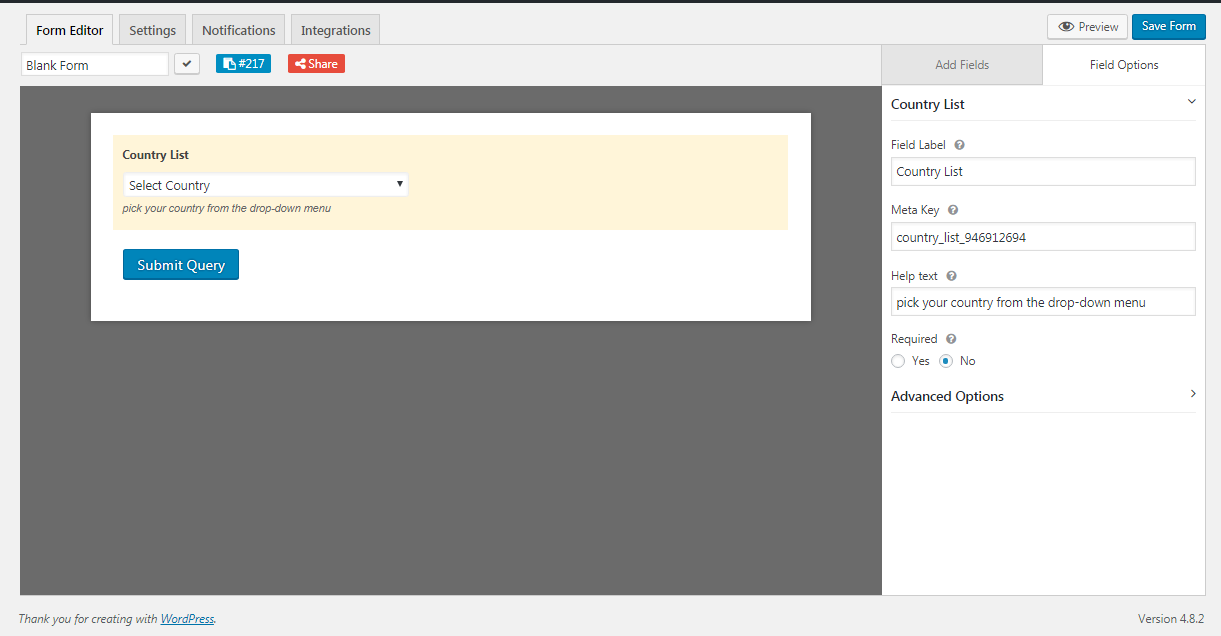Viewport: 1221px width, 636px height.
Task: Set Required to Yes
Action: (898, 361)
